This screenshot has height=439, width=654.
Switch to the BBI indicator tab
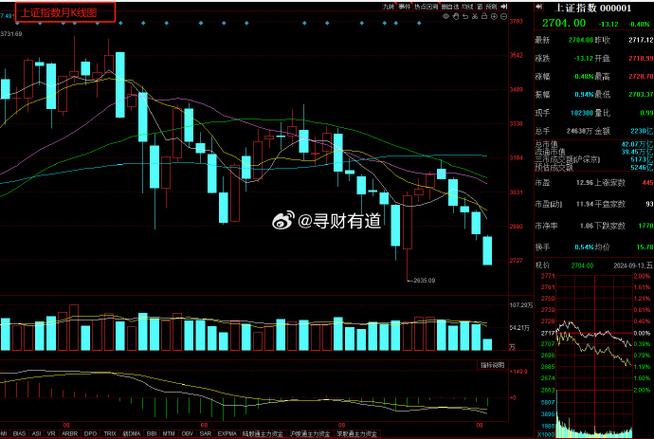(151, 434)
